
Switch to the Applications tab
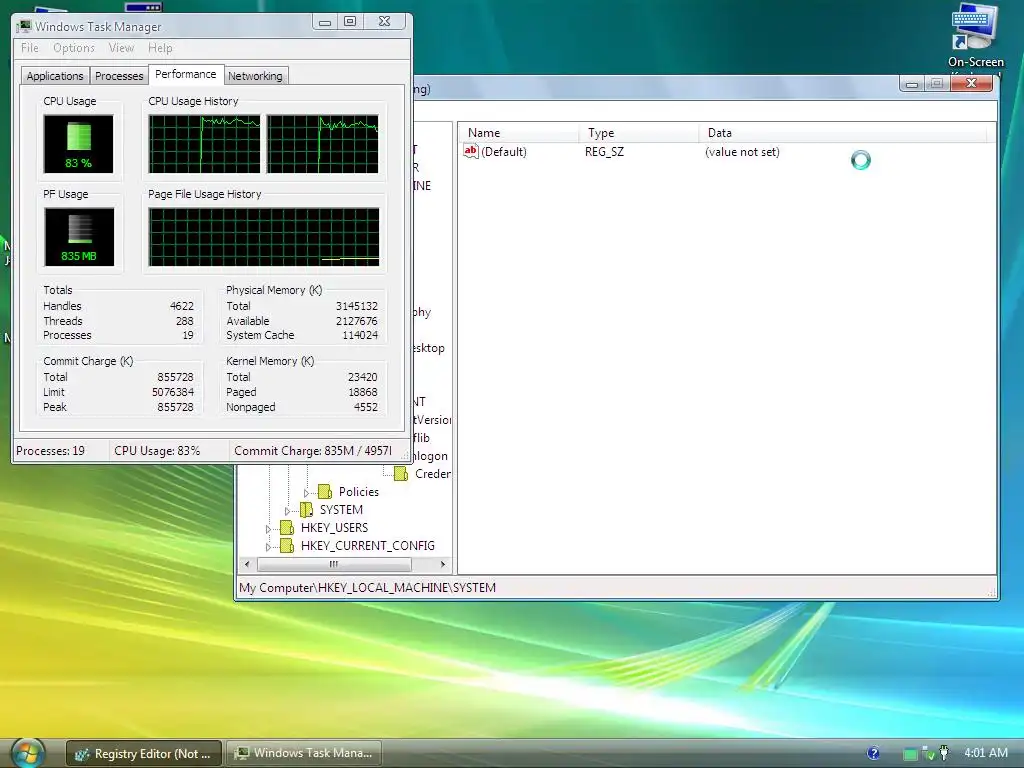pyautogui.click(x=55, y=76)
